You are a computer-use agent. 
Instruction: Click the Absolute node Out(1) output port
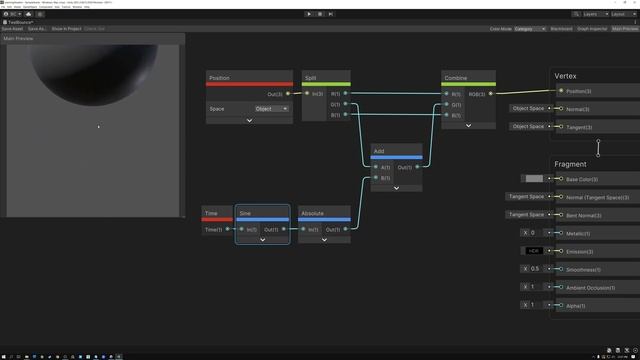coord(345,229)
